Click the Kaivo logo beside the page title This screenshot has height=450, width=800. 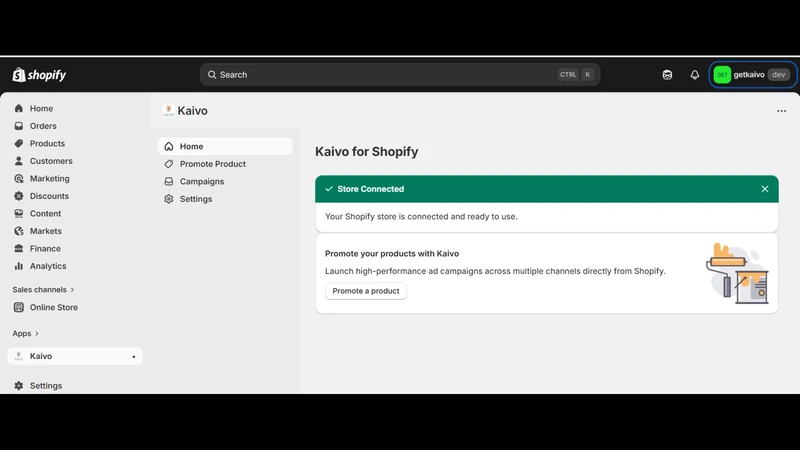(x=168, y=111)
